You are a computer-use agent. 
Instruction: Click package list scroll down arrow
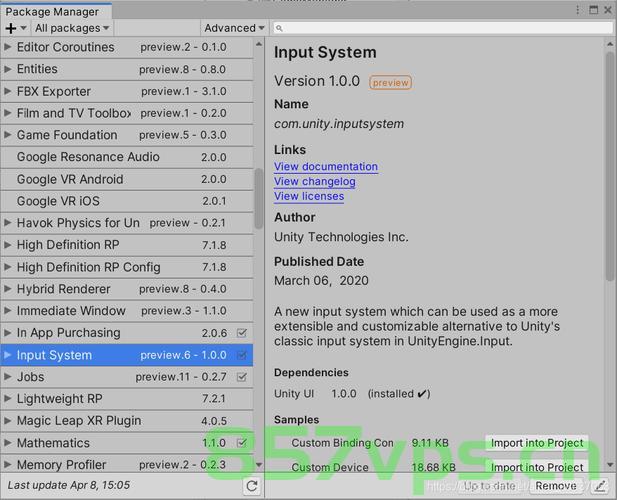point(259,465)
